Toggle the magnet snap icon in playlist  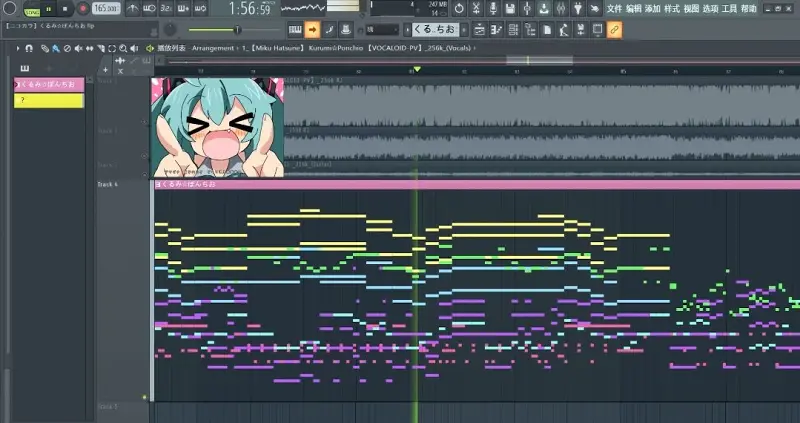coord(29,48)
